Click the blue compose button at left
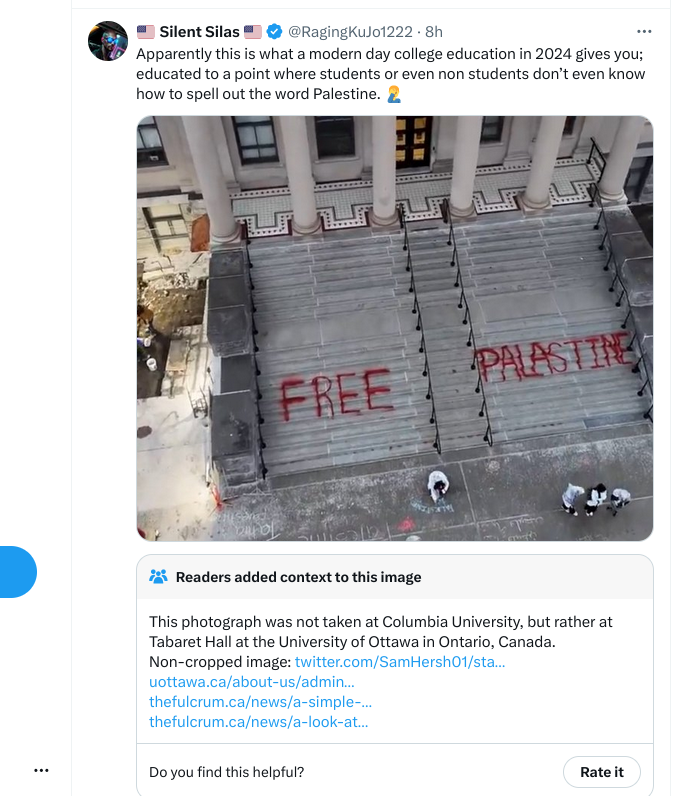 [x=16, y=572]
